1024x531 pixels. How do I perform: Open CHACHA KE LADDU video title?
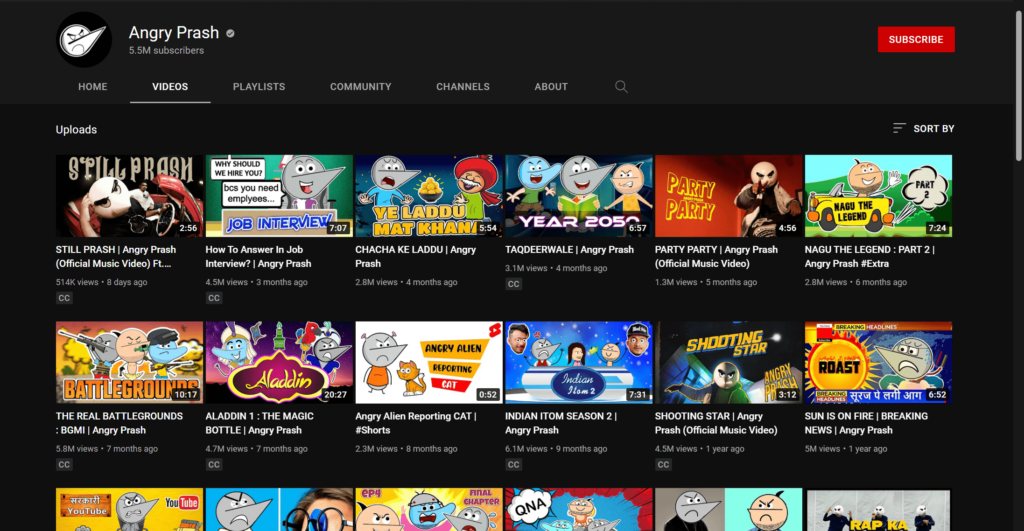point(415,257)
